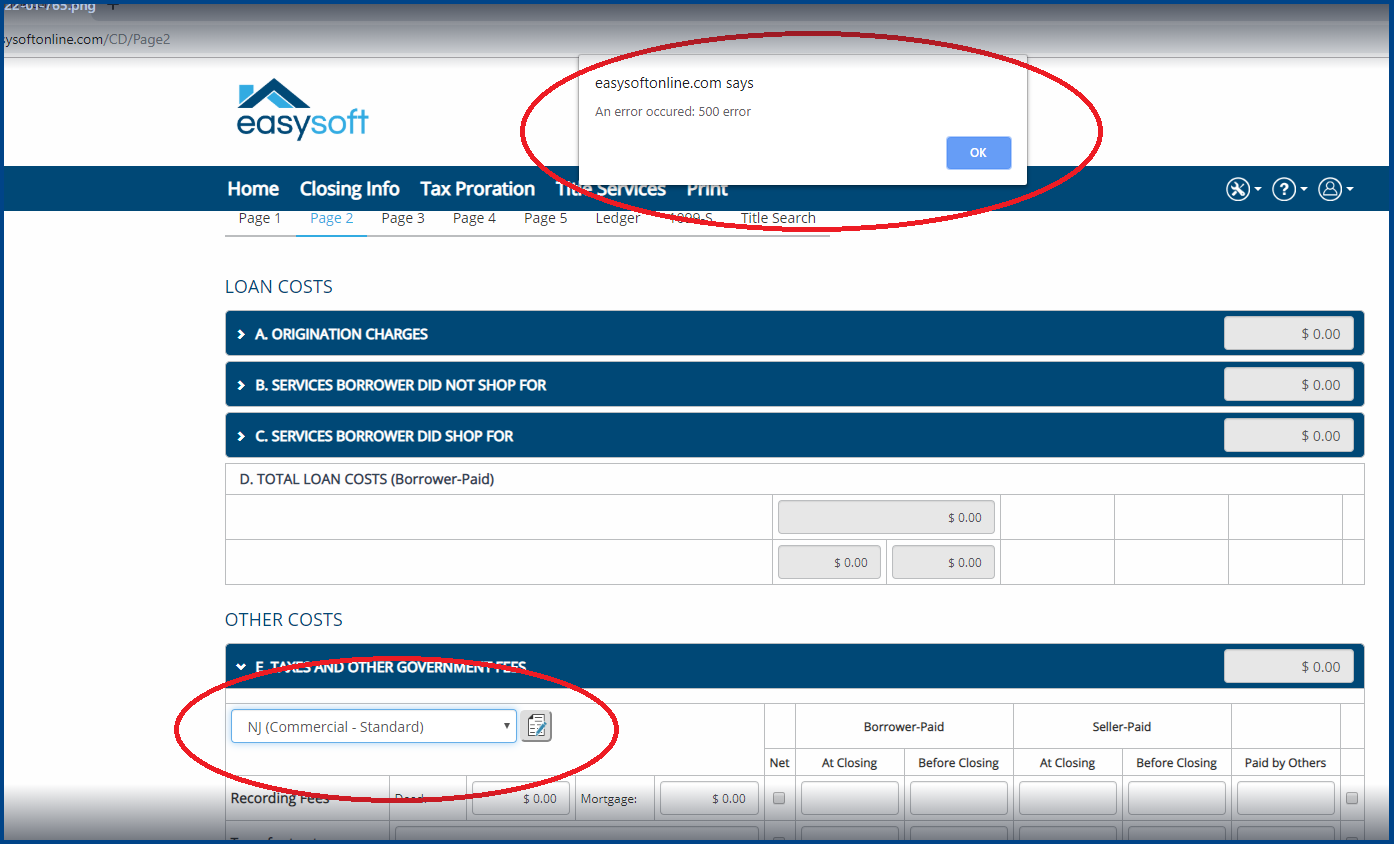This screenshot has height=844, width=1394.
Task: Open the Title Search tab
Action: click(x=778, y=218)
